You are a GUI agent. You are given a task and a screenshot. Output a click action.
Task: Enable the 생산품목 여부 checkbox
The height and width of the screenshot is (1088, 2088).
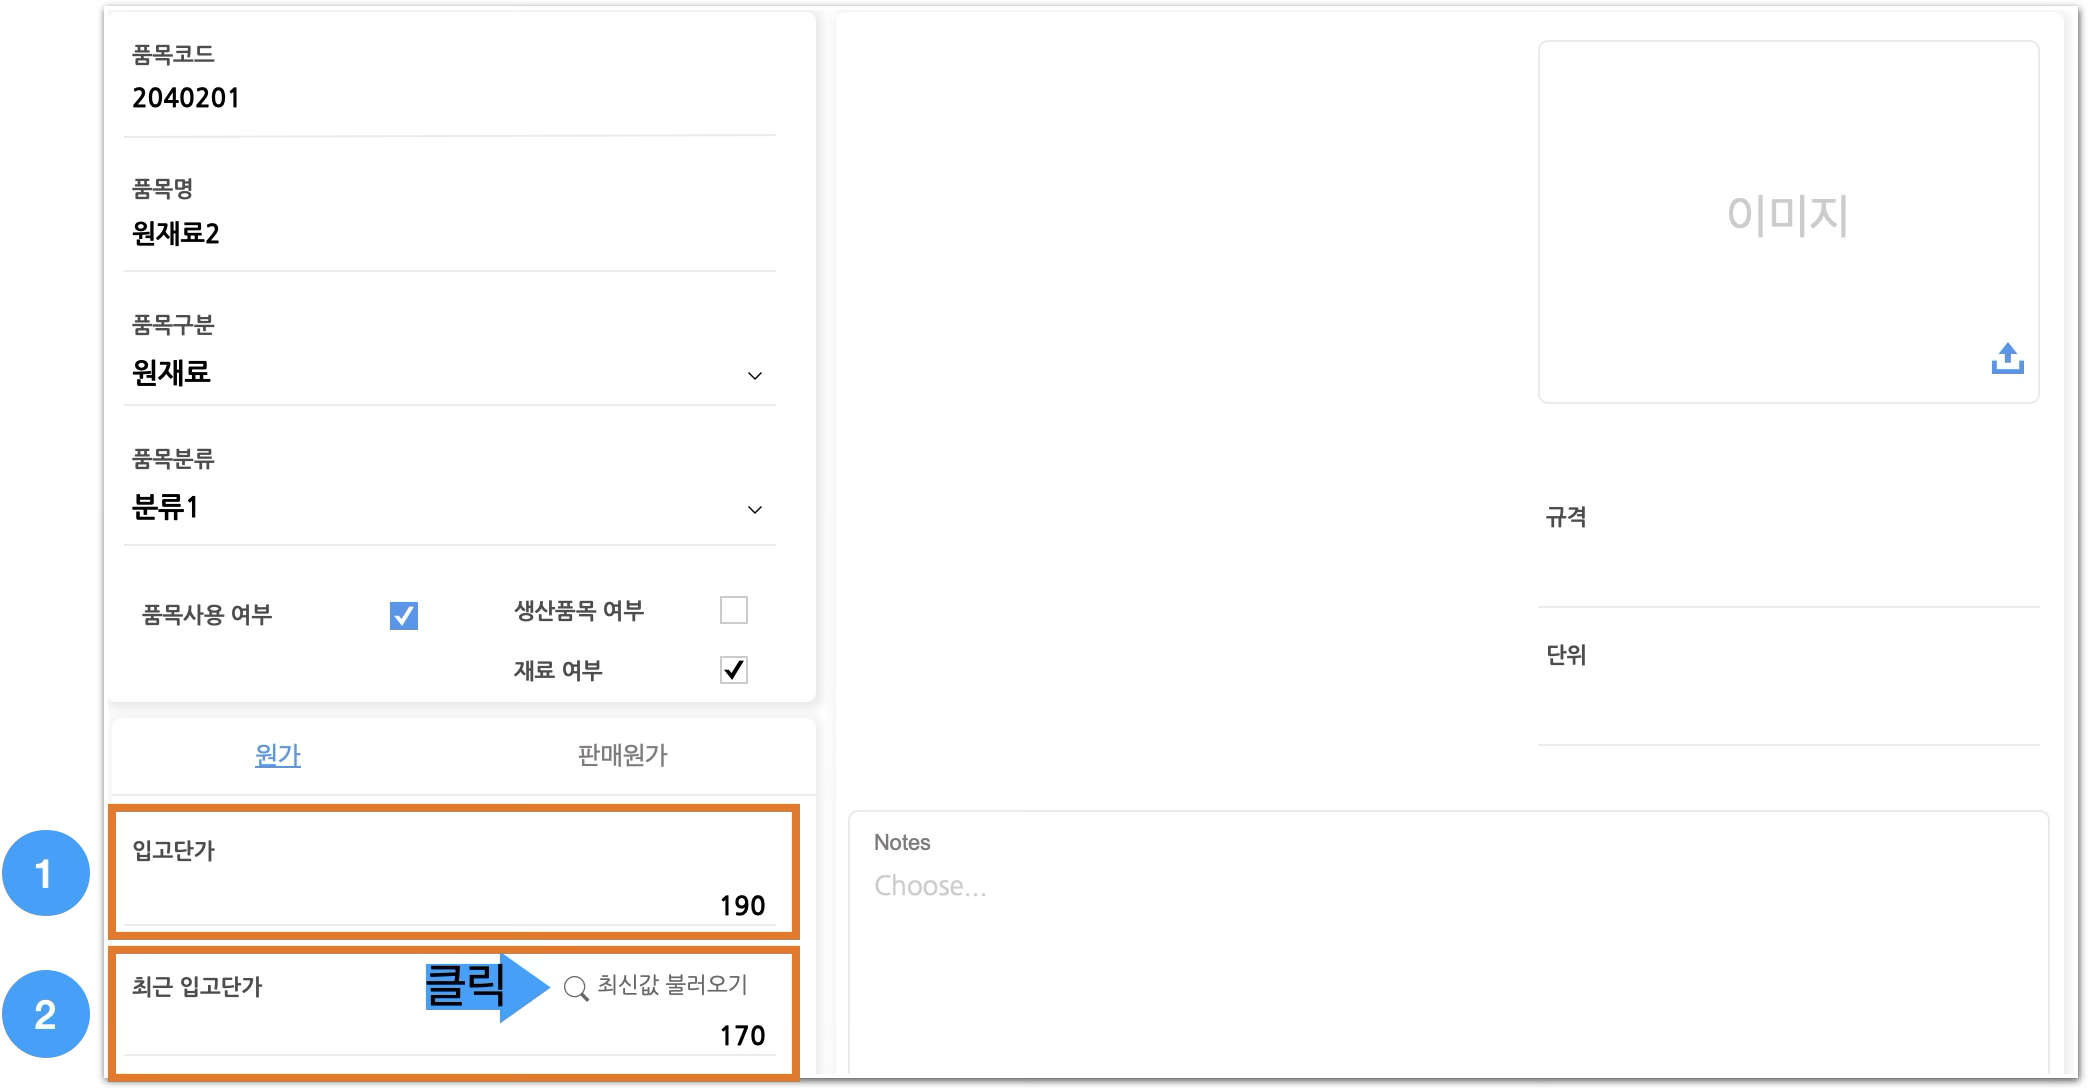coord(733,610)
